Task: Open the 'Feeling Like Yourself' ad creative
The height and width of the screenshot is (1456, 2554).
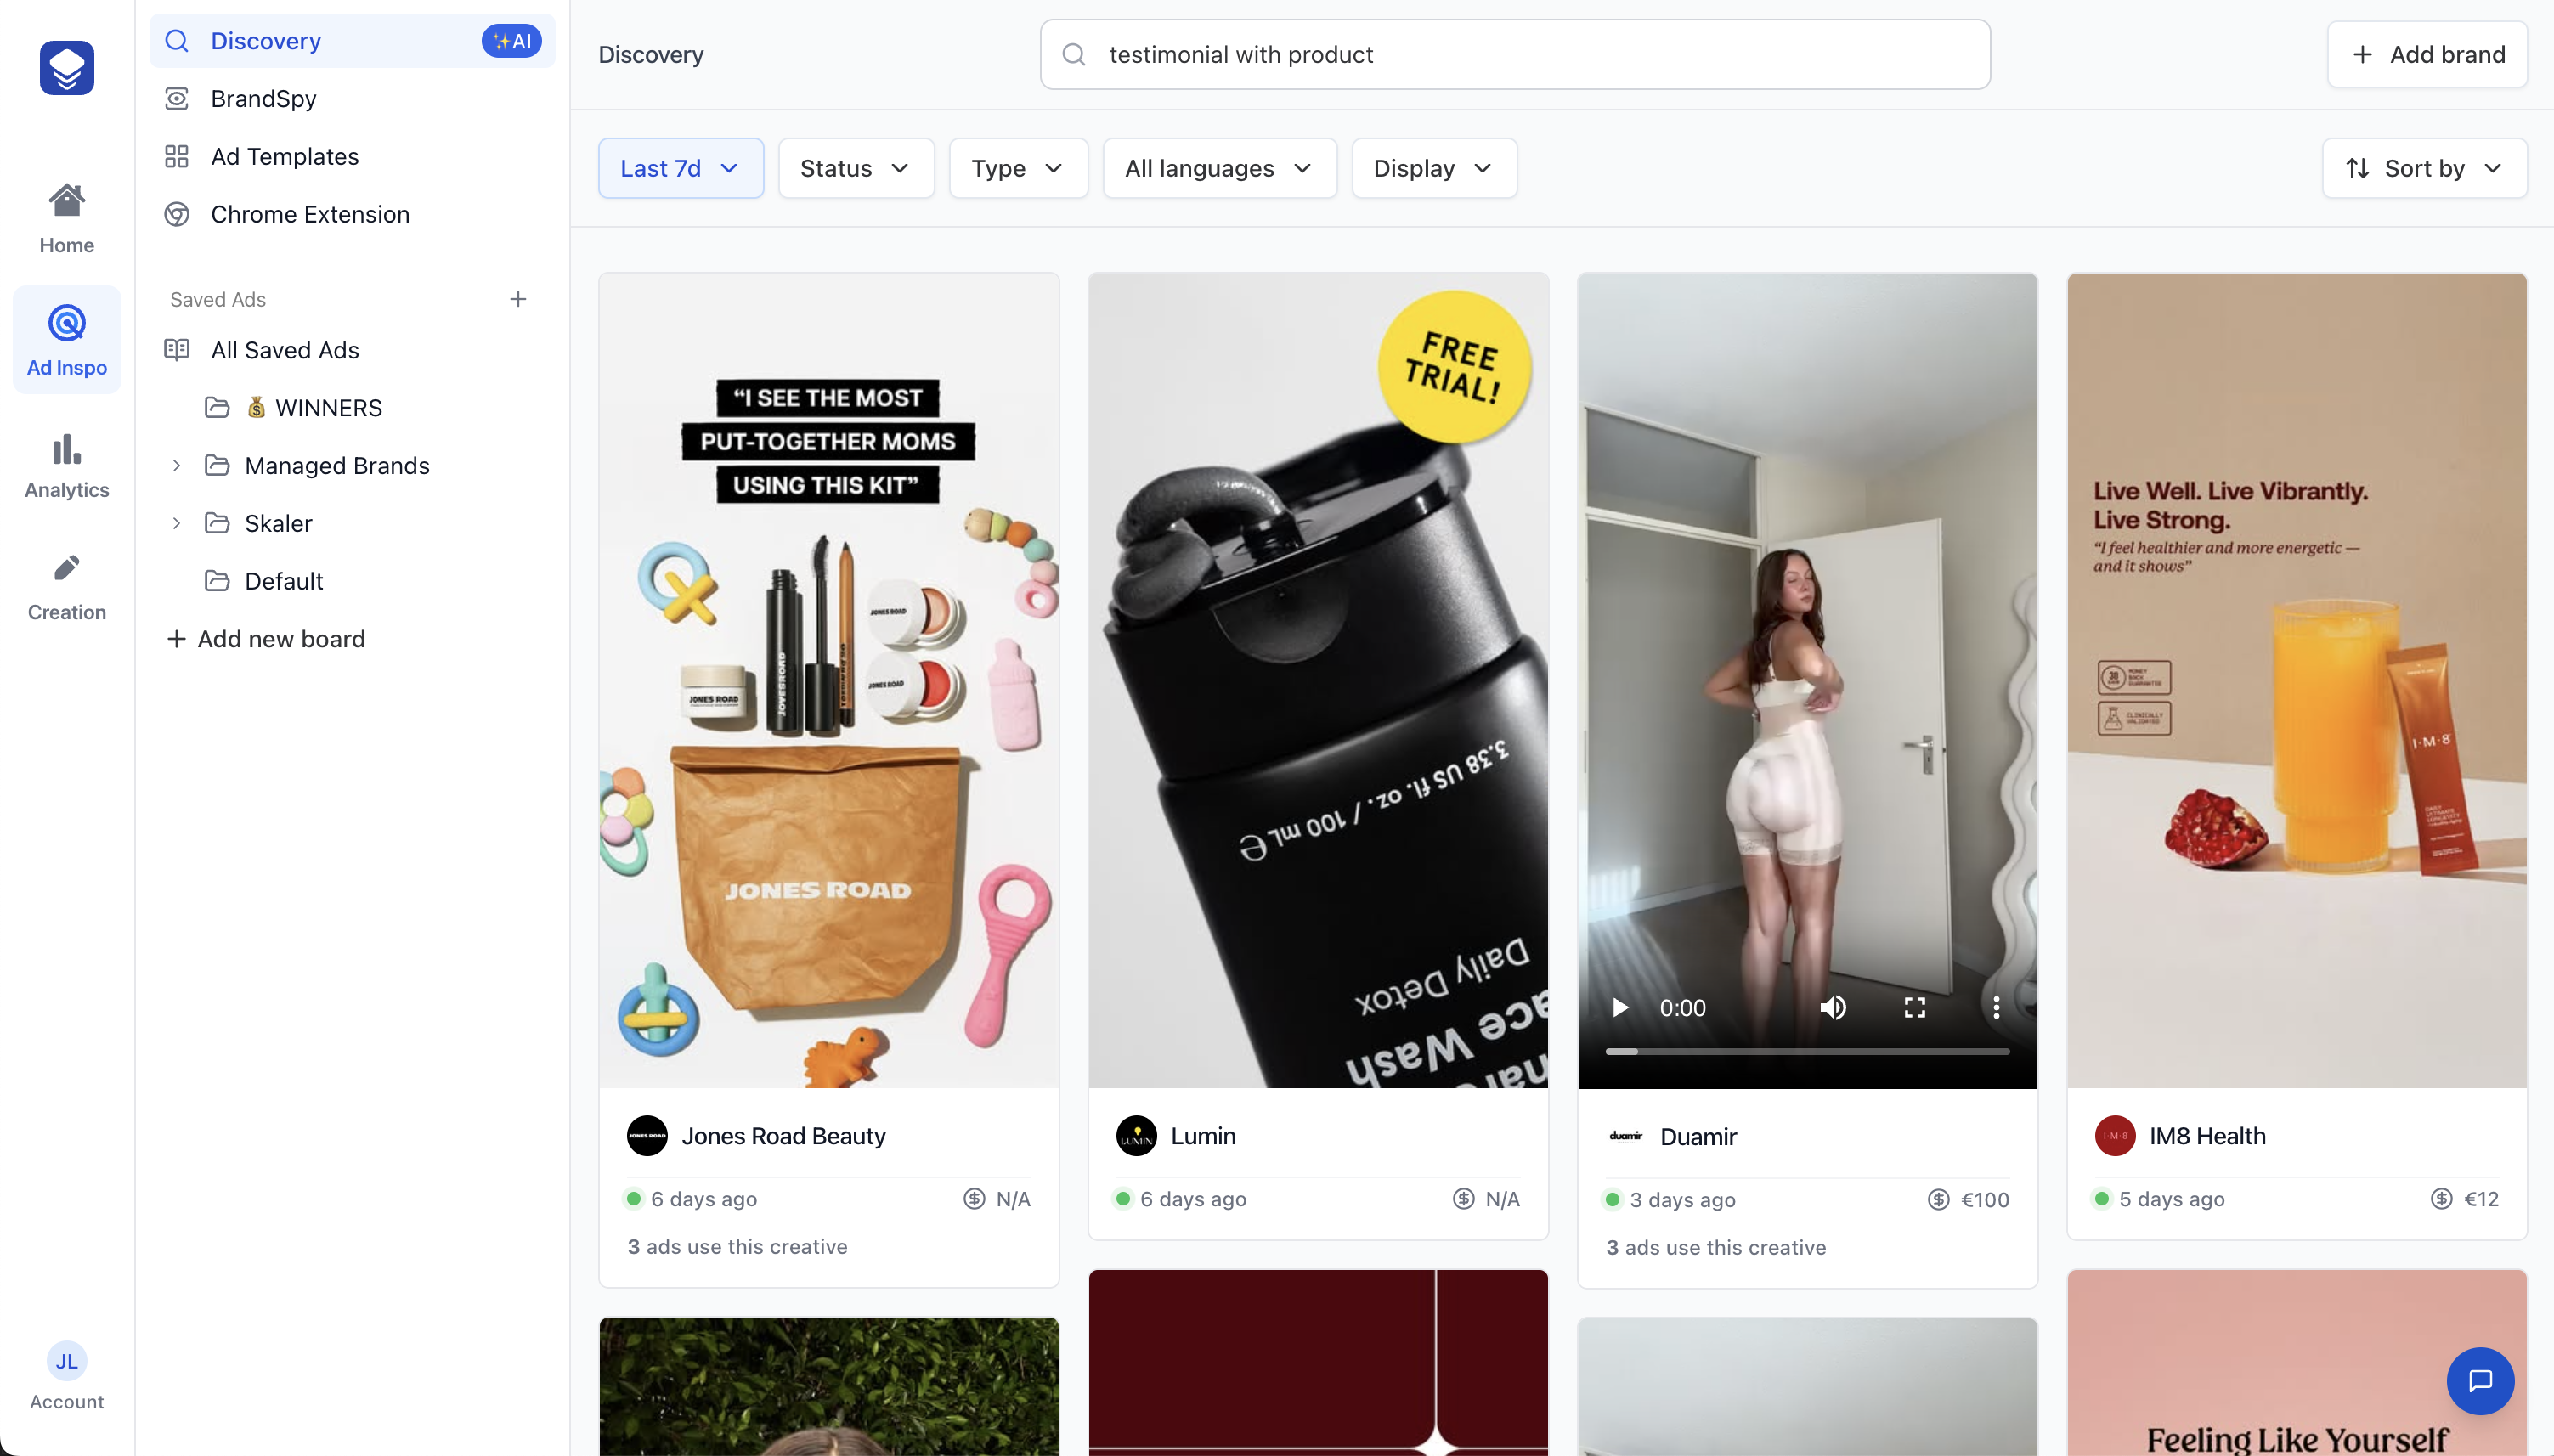Action: tap(2297, 1363)
